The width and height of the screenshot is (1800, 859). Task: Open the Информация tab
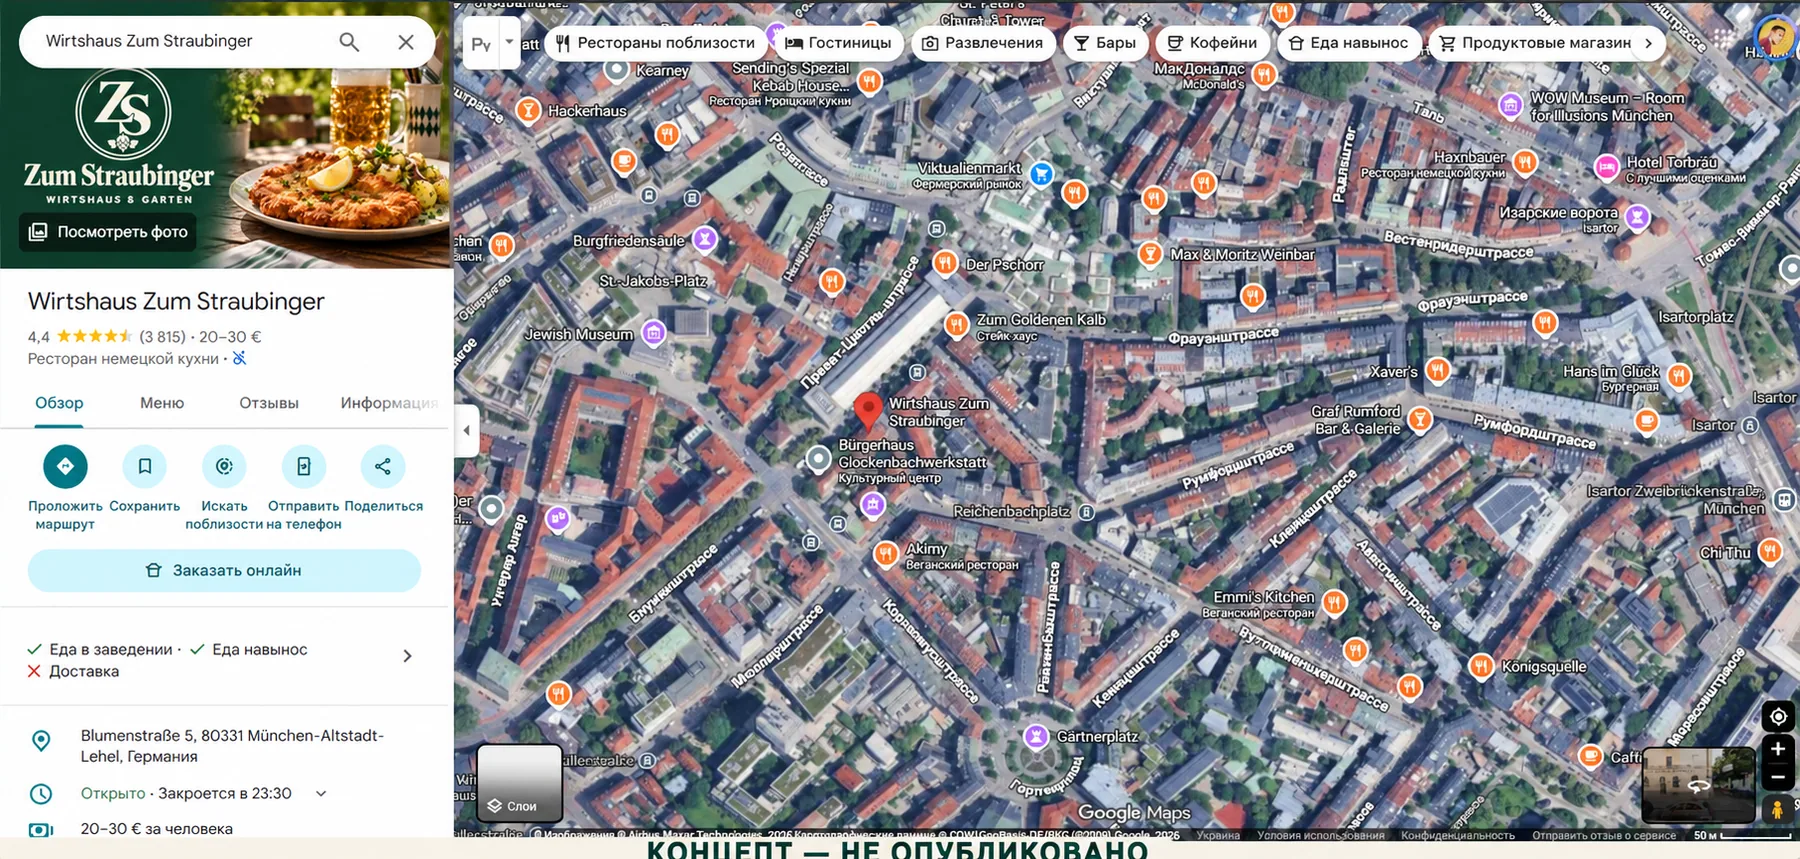pyautogui.click(x=389, y=403)
